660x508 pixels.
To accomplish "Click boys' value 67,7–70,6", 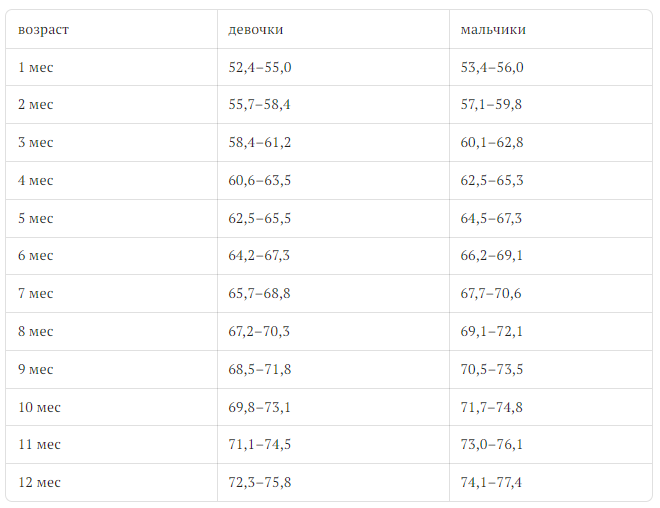I will (491, 294).
